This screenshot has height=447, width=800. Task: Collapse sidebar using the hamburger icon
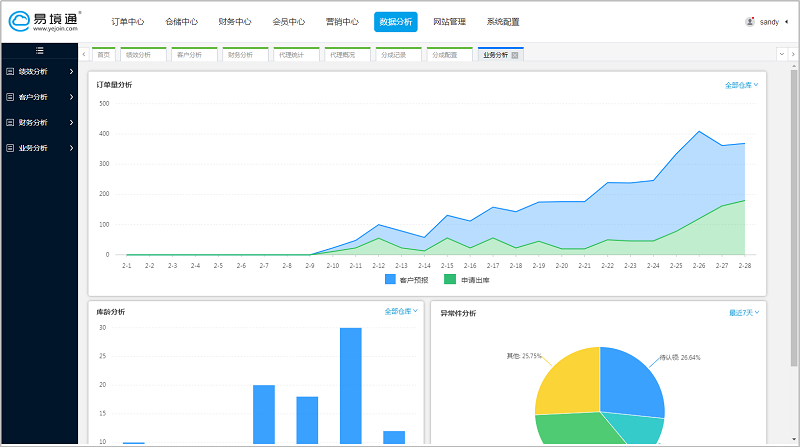tap(39, 51)
